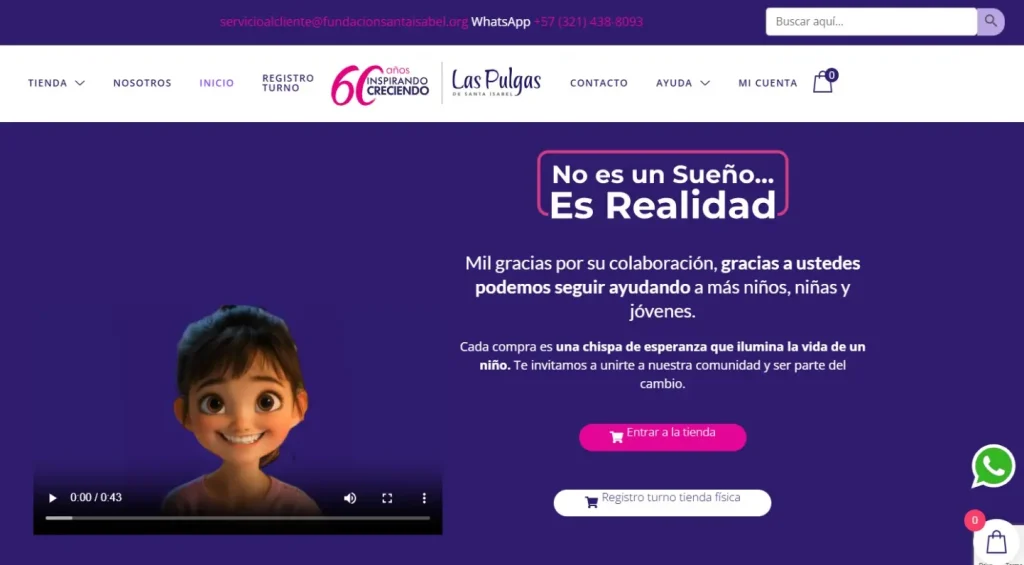Mute the video with the speaker icon

coord(350,498)
